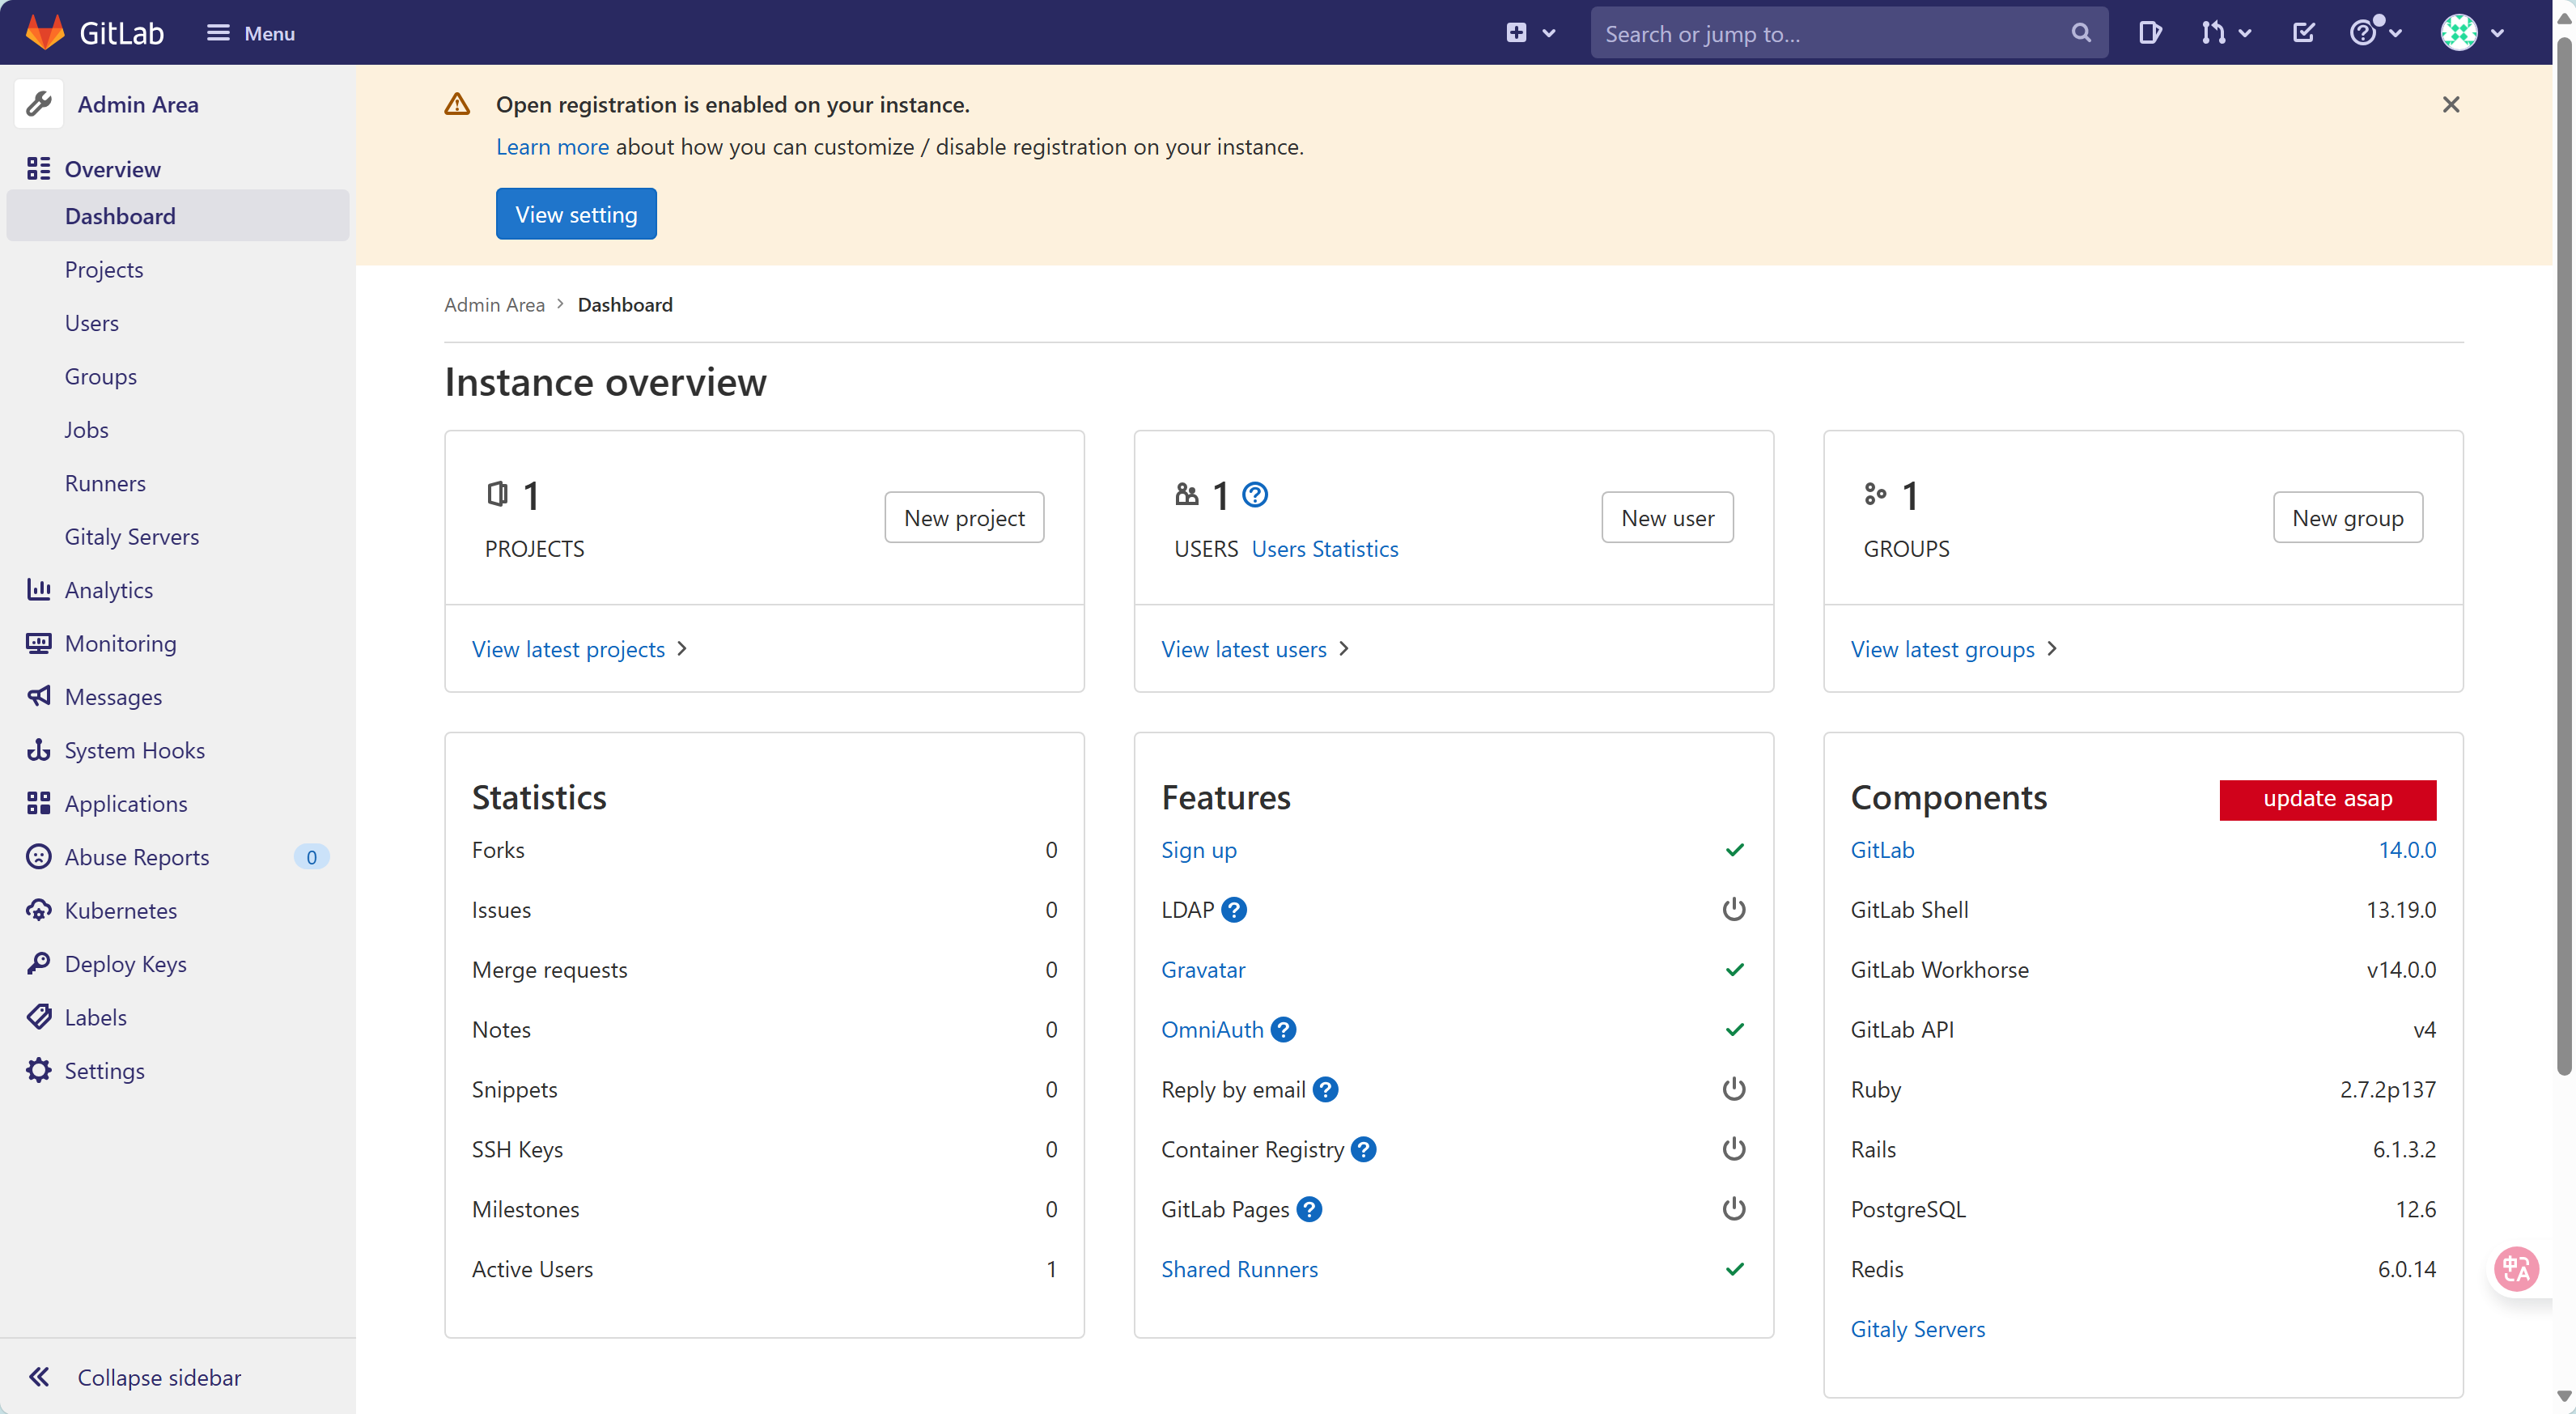Click the GitLab fox logo
Image resolution: width=2576 pixels, height=1414 pixels.
point(45,32)
